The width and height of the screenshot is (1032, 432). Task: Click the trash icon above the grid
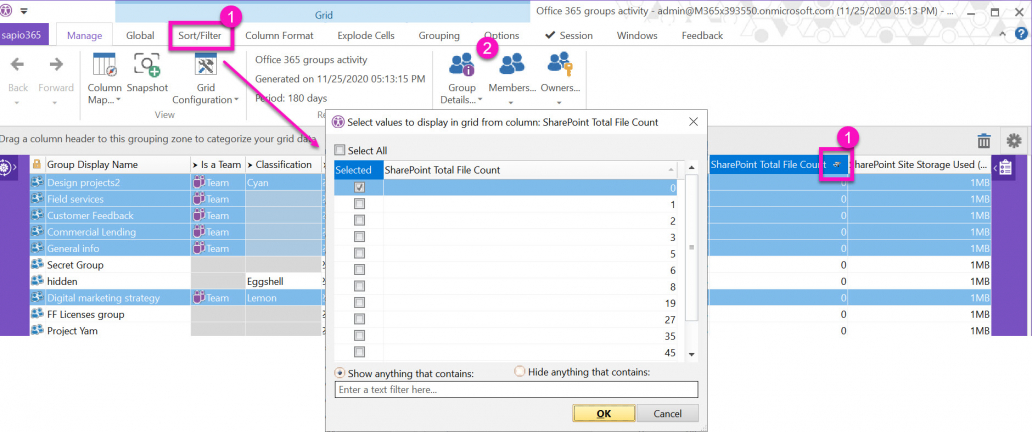tap(984, 140)
